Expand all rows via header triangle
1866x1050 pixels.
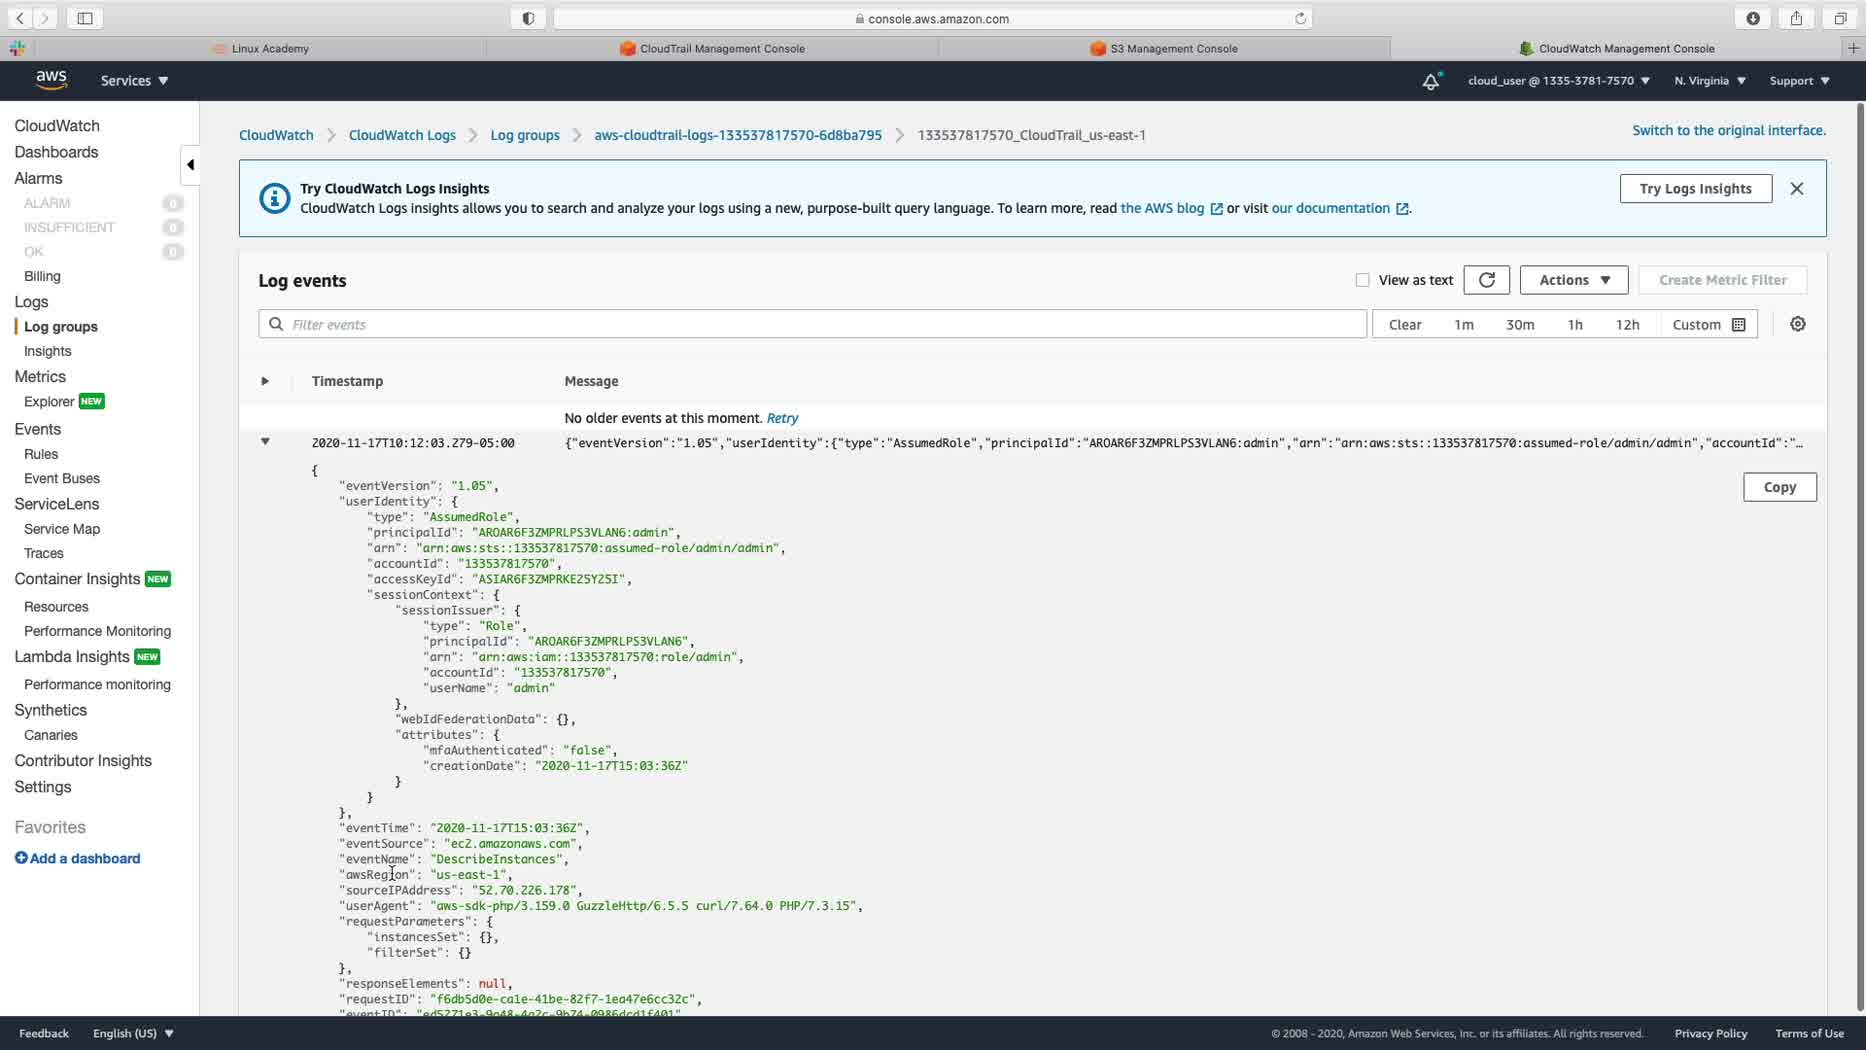click(265, 381)
